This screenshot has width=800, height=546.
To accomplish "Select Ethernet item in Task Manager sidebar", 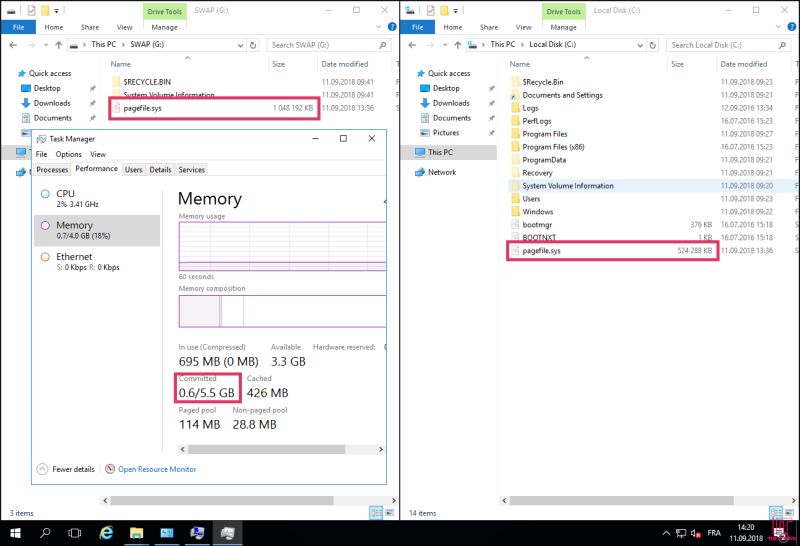I will [97, 261].
